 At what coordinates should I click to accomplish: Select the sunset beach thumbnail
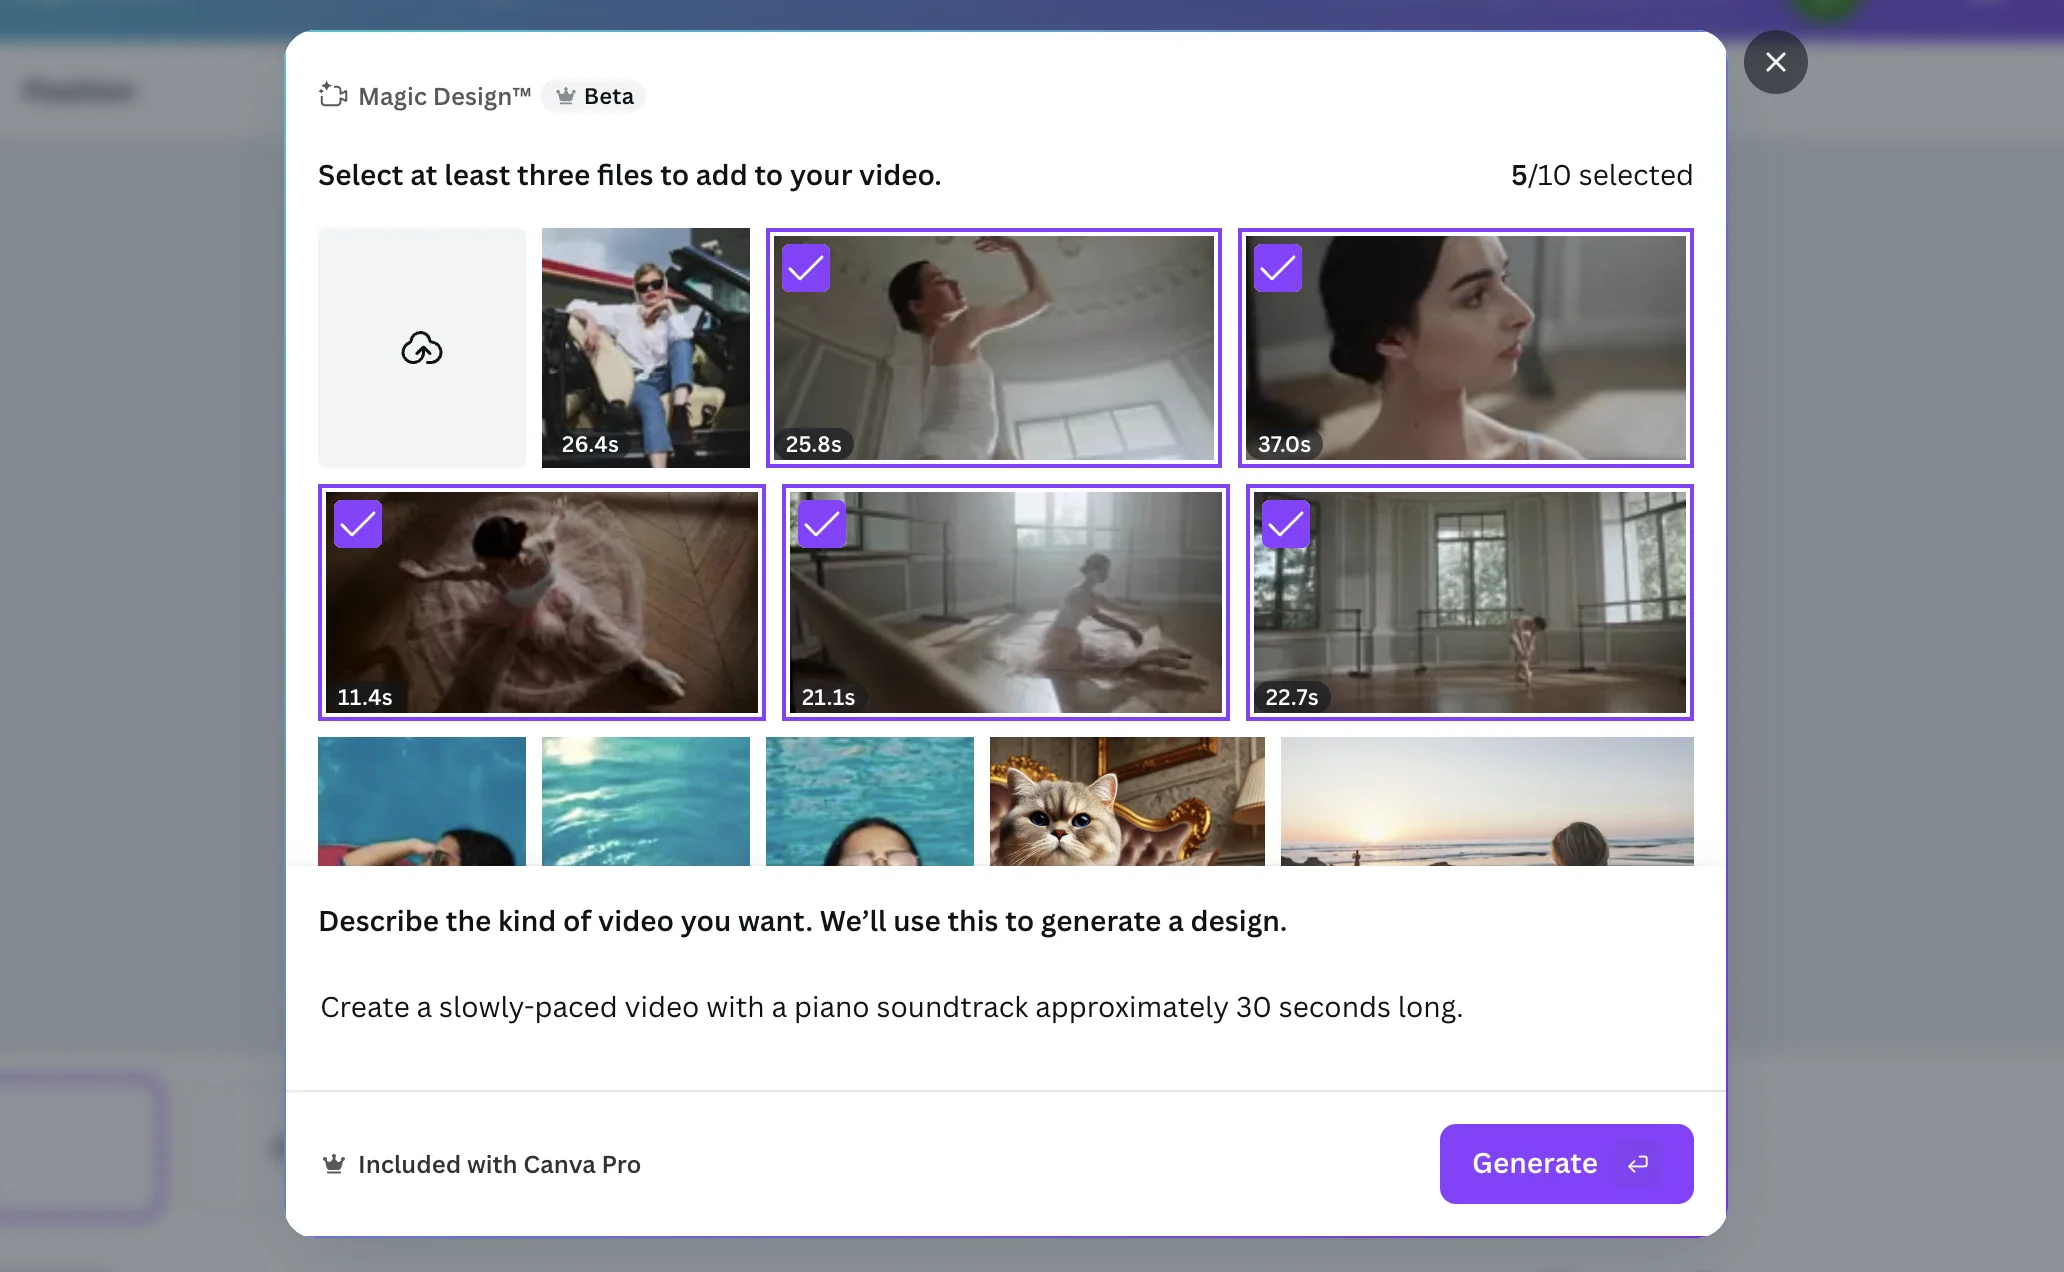coord(1486,801)
